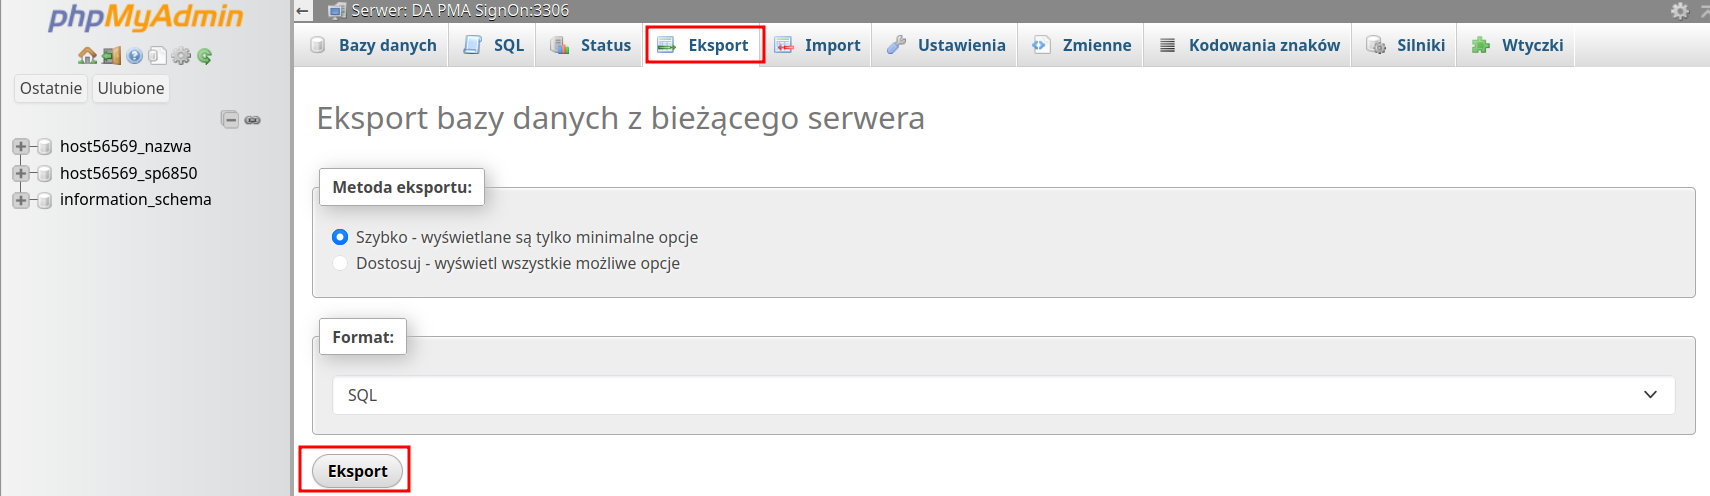Click the 'Eksport bazy danych z bieżącego serwera' heading

coord(620,118)
